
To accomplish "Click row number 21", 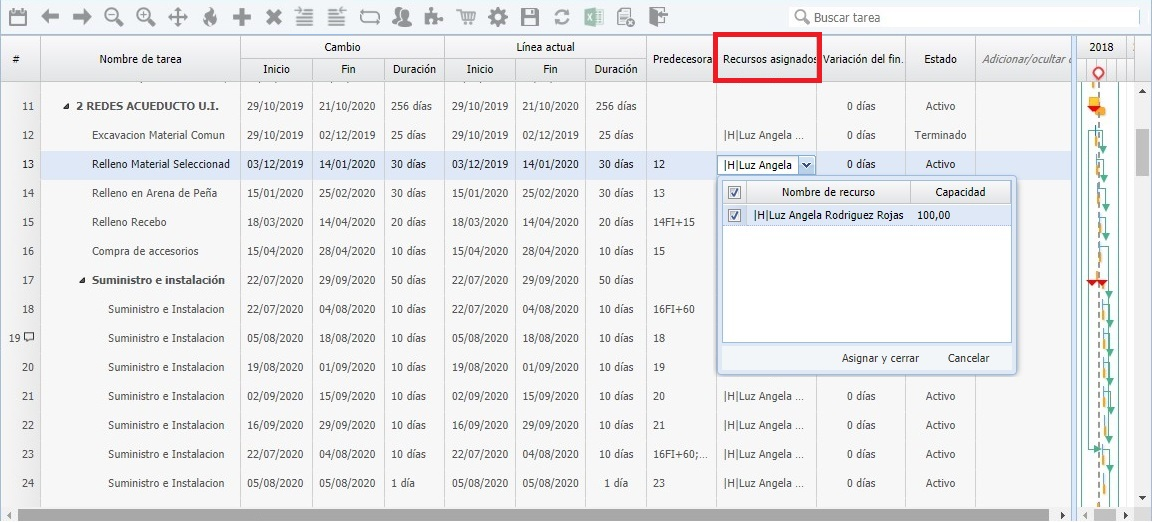I will click(x=28, y=396).
